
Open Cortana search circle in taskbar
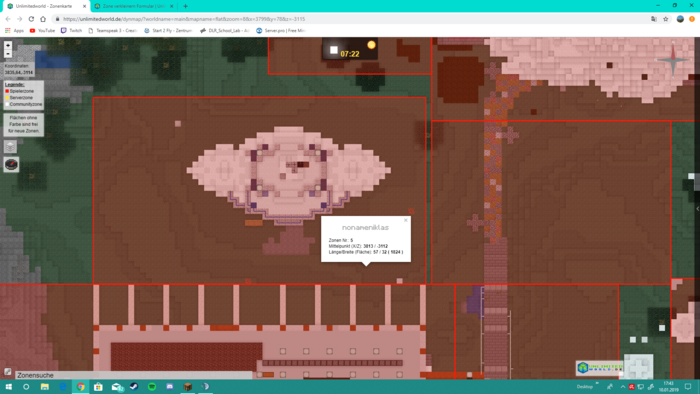click(26, 386)
